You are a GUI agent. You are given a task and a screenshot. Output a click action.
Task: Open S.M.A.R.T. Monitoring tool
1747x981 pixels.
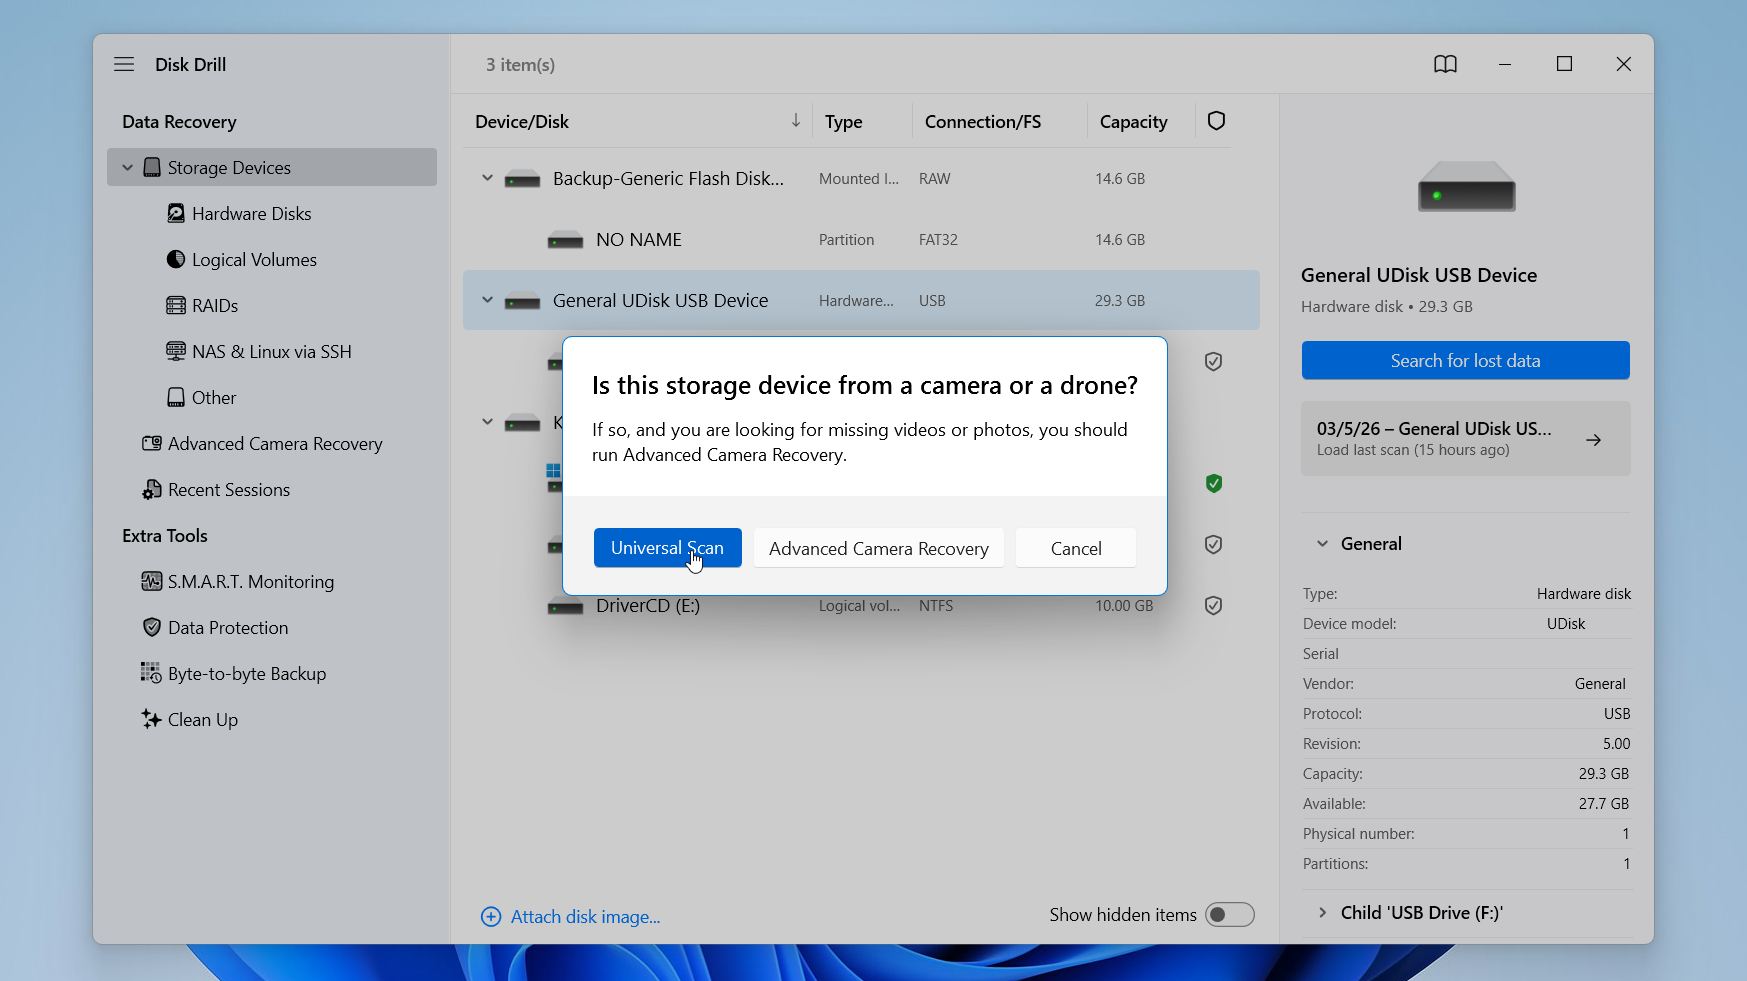(x=250, y=581)
